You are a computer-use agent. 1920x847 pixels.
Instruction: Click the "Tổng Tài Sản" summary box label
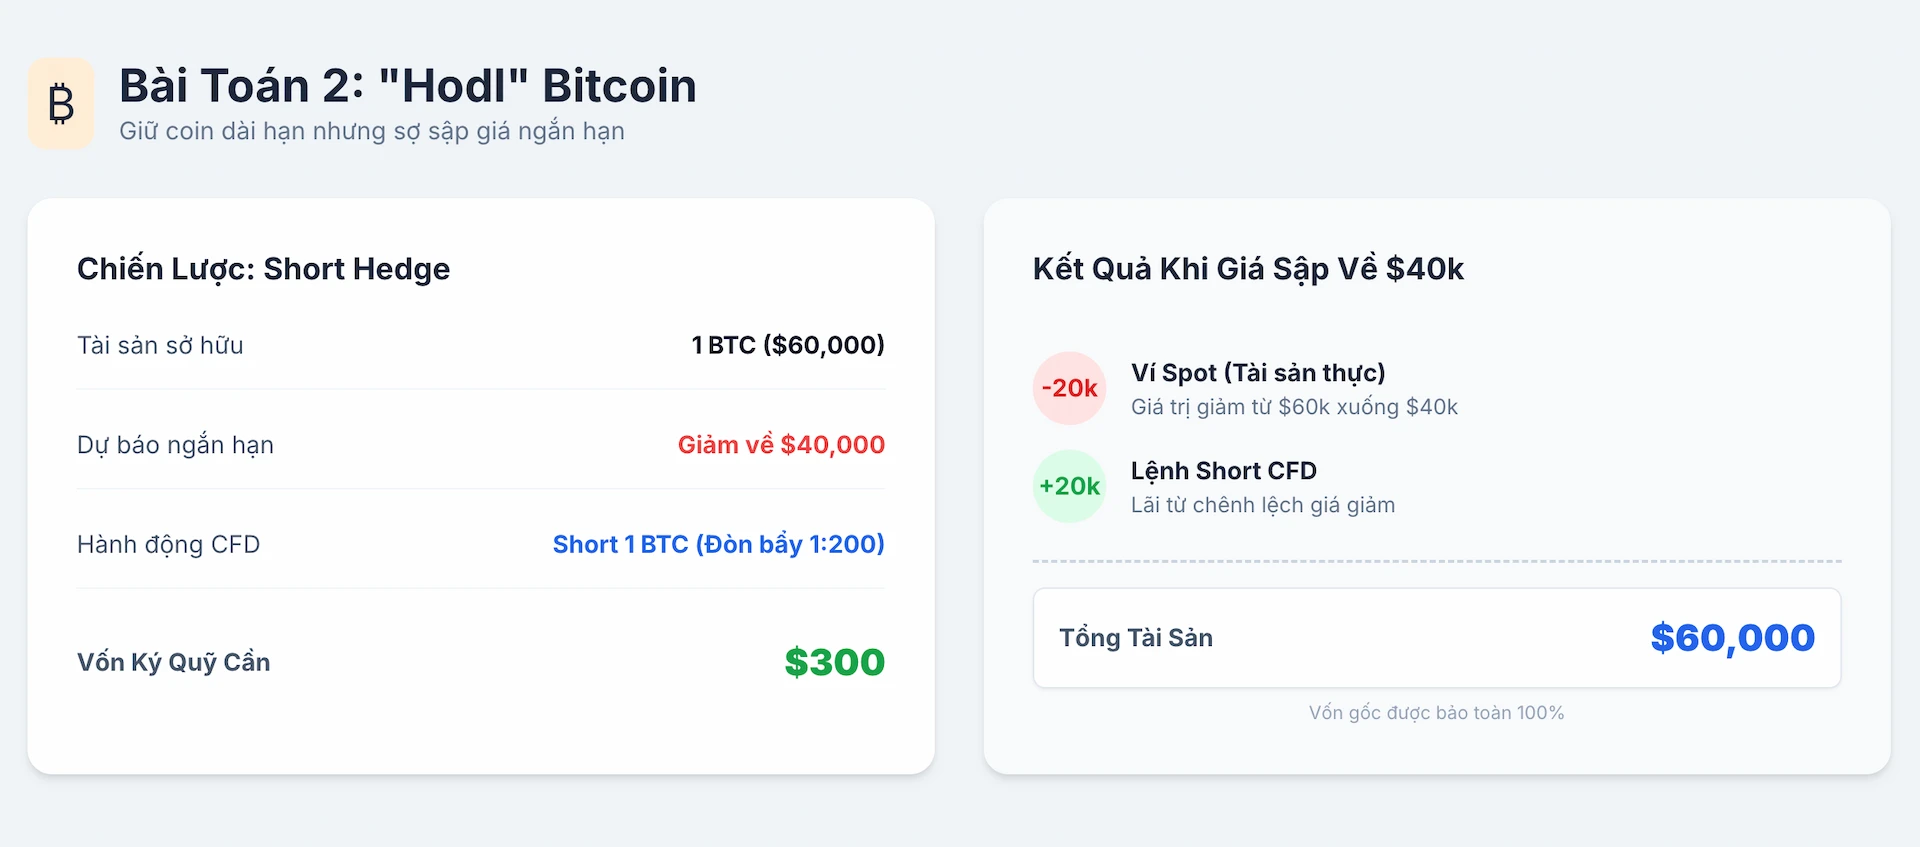tap(1135, 638)
